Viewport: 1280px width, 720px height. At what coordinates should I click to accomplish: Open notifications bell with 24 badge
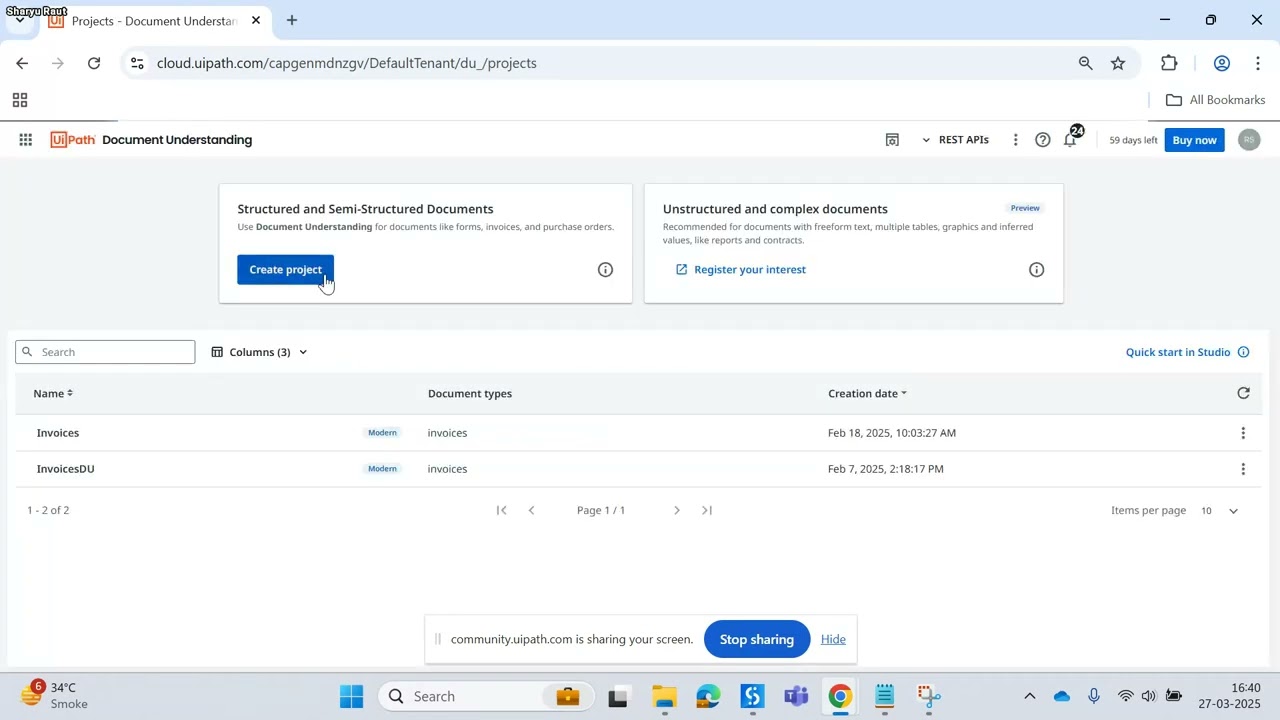click(1071, 140)
